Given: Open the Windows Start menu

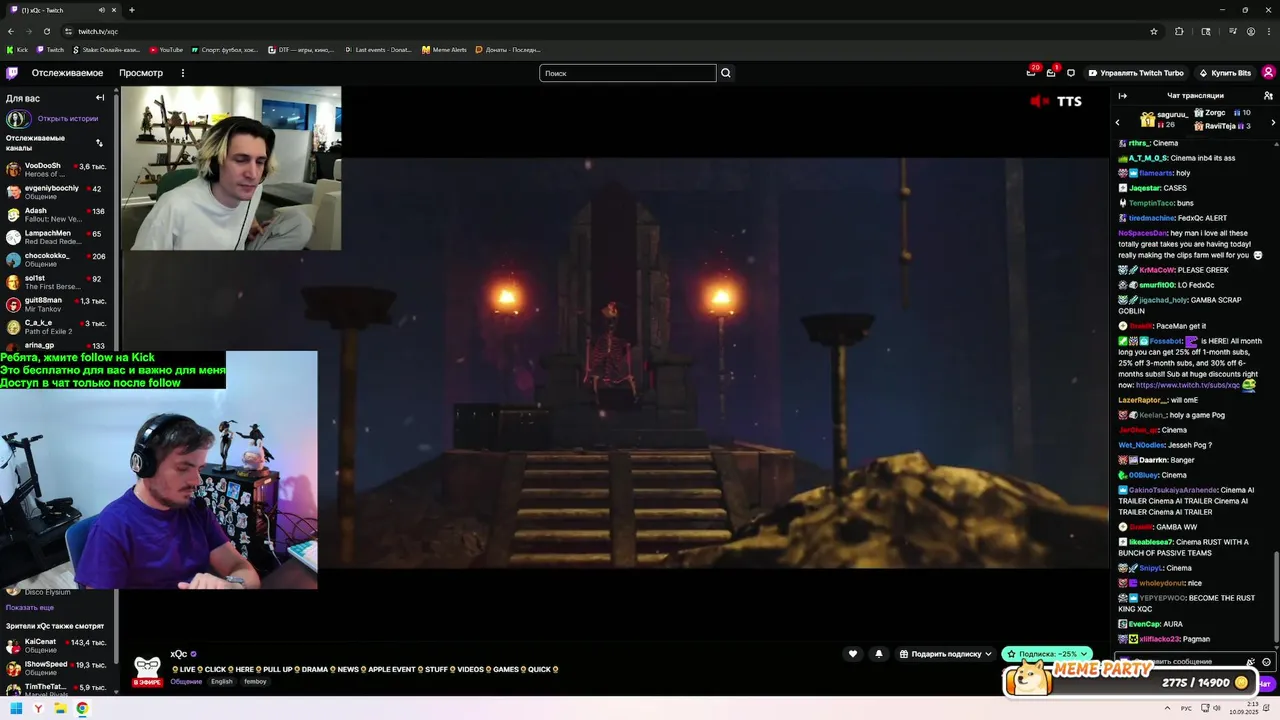Looking at the screenshot, I should pyautogui.click(x=16, y=708).
